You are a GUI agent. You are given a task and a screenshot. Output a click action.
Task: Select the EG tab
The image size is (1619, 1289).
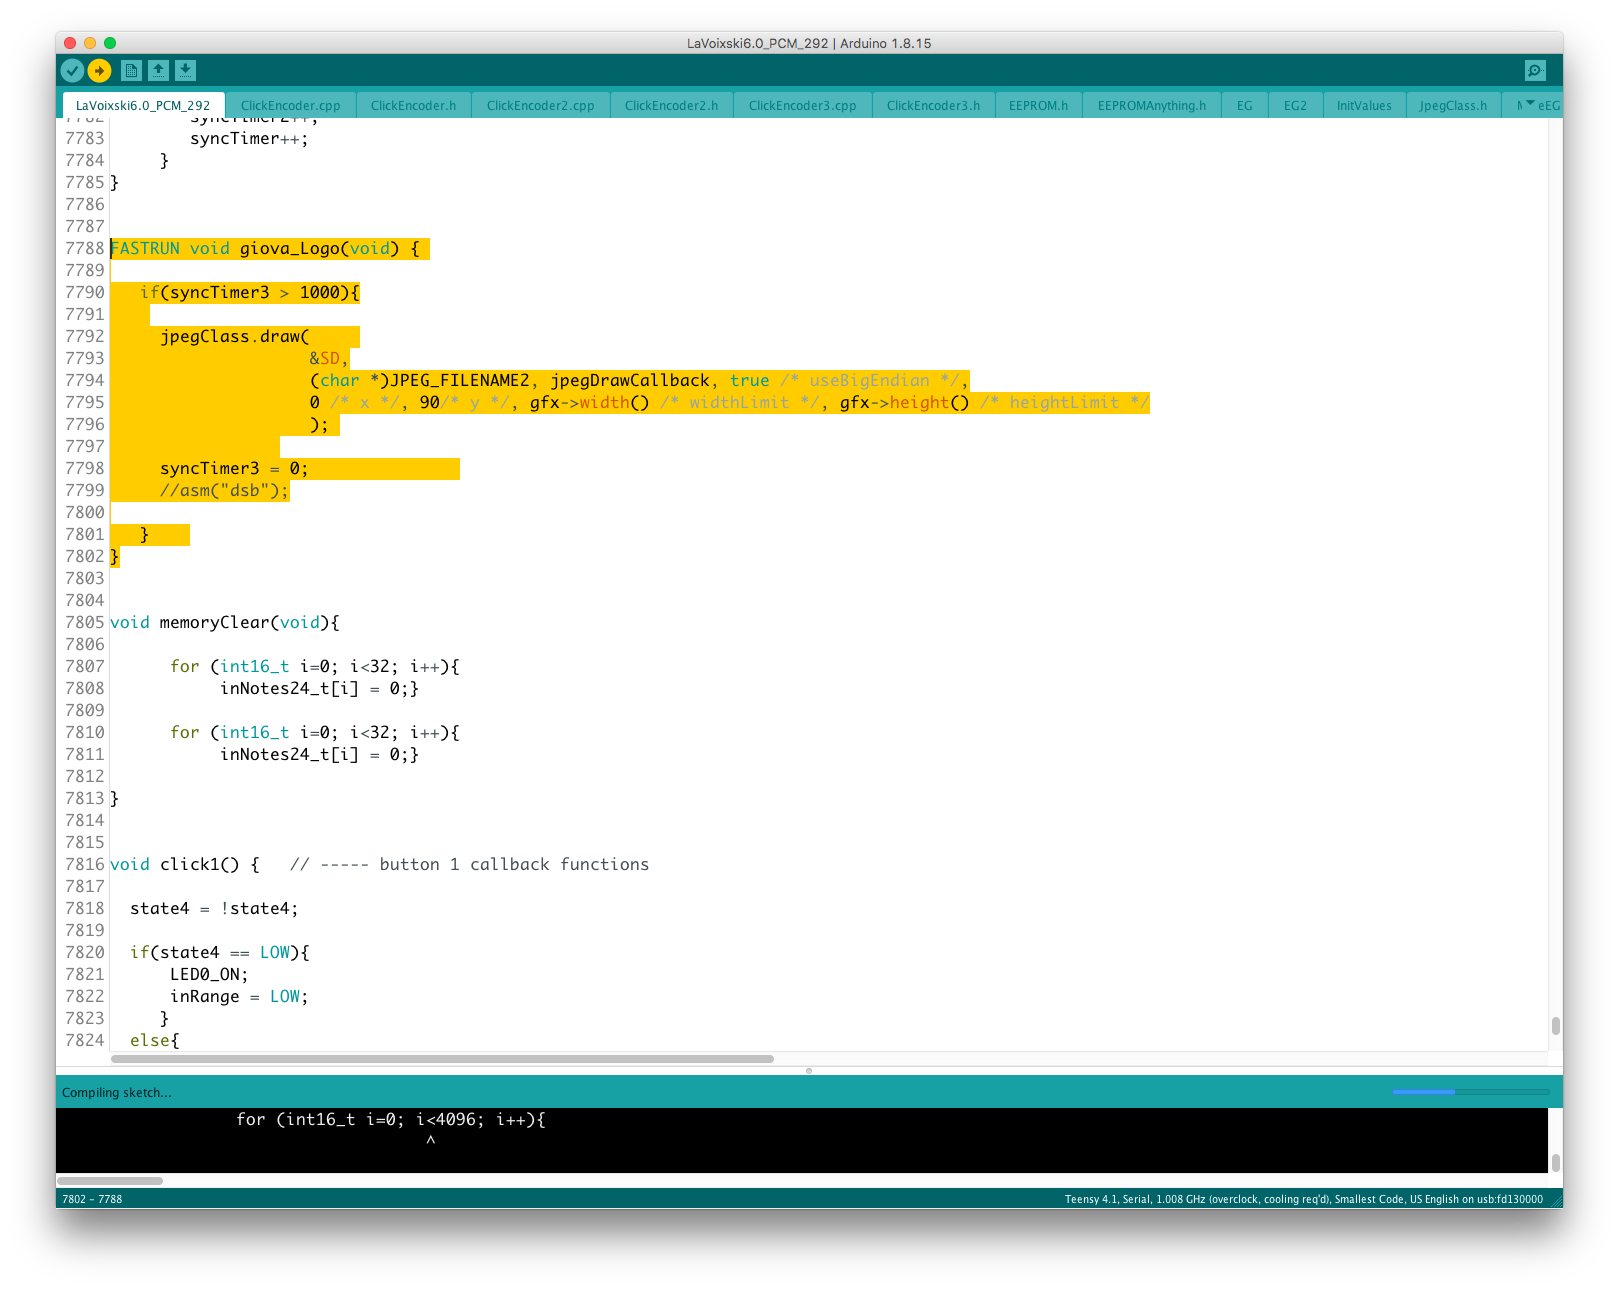pyautogui.click(x=1244, y=105)
